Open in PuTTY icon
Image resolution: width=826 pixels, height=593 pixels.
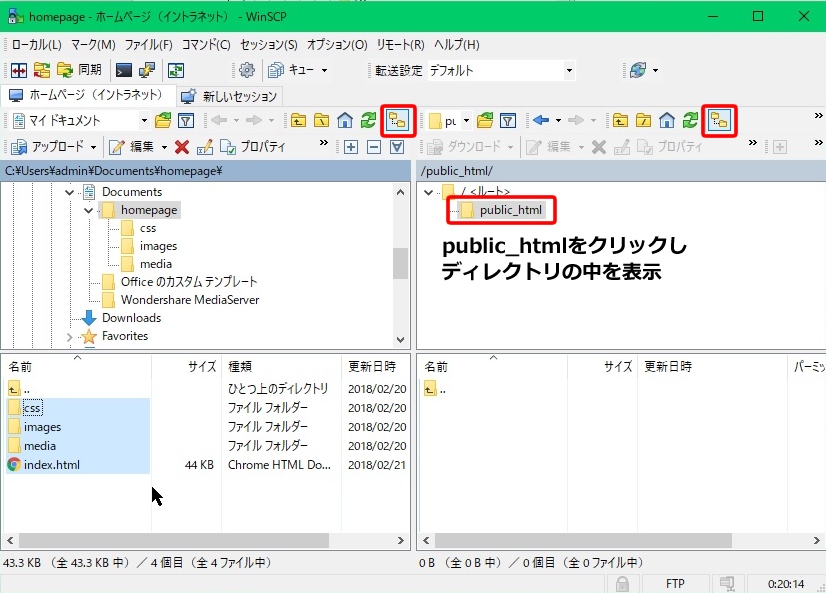(146, 70)
